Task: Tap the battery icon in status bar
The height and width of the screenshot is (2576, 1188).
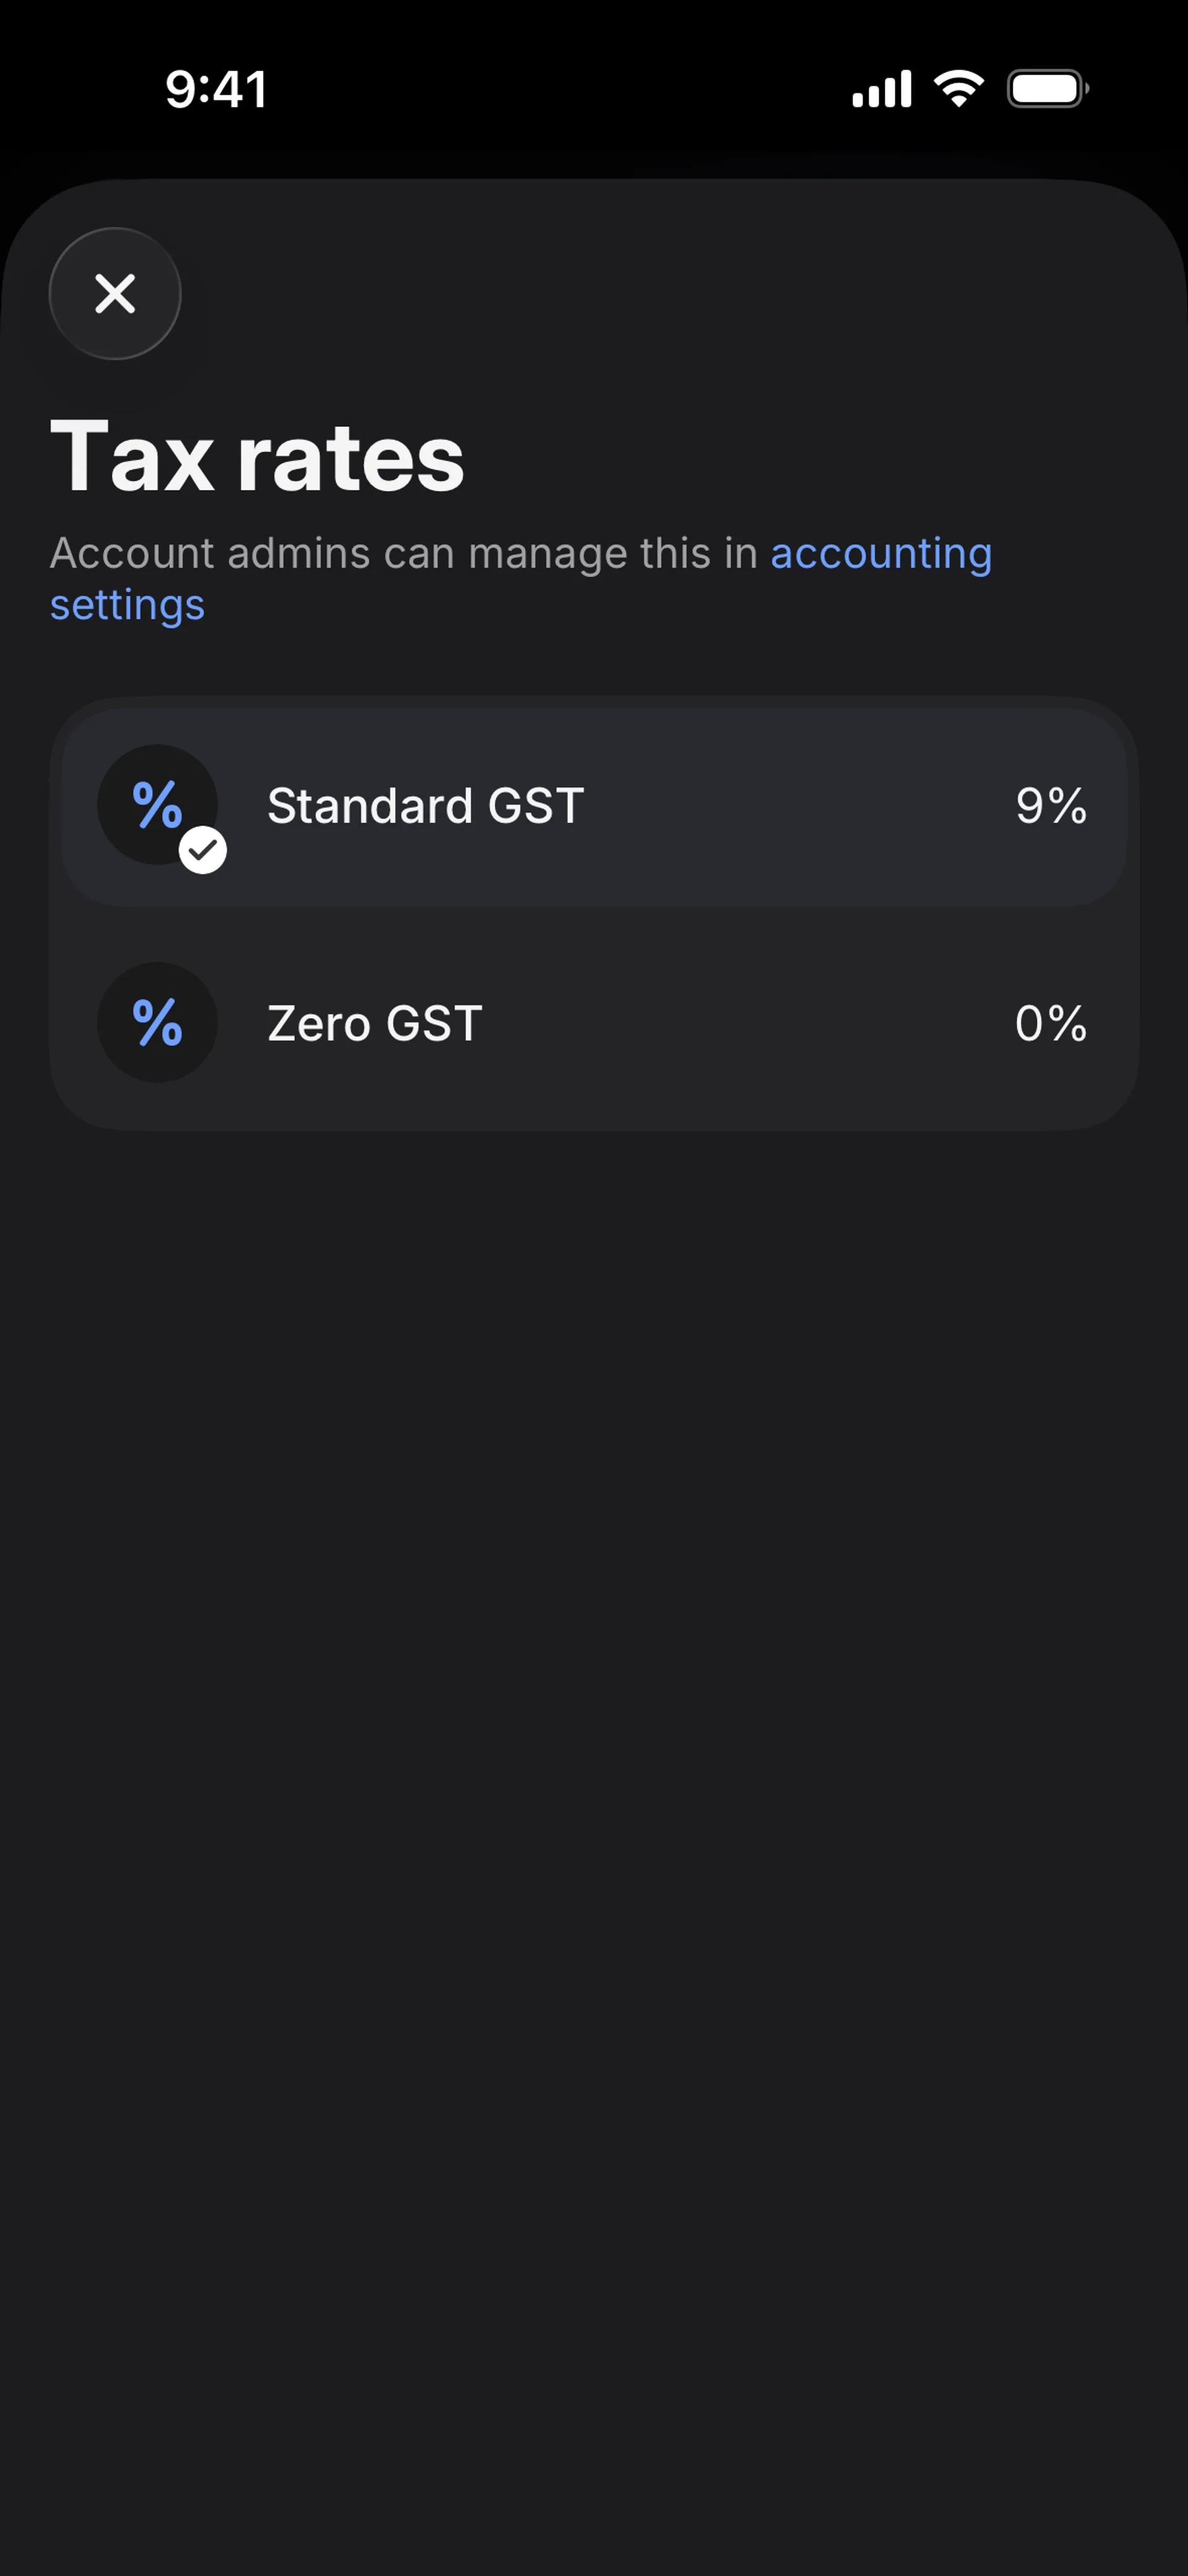Action: [1047, 89]
